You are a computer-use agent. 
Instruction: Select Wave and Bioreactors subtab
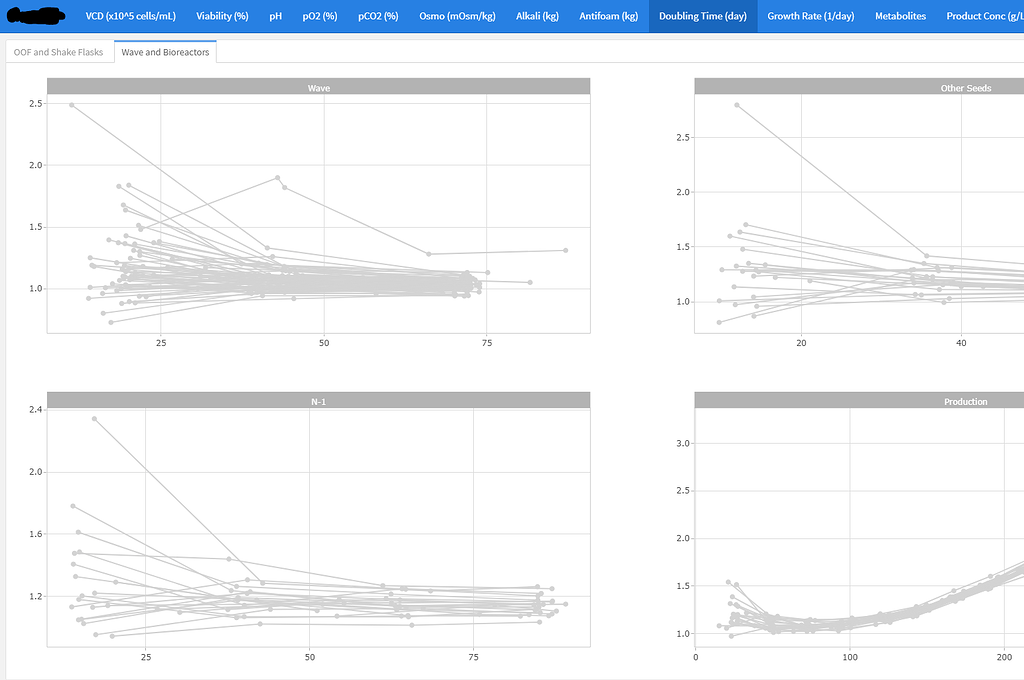[x=165, y=52]
